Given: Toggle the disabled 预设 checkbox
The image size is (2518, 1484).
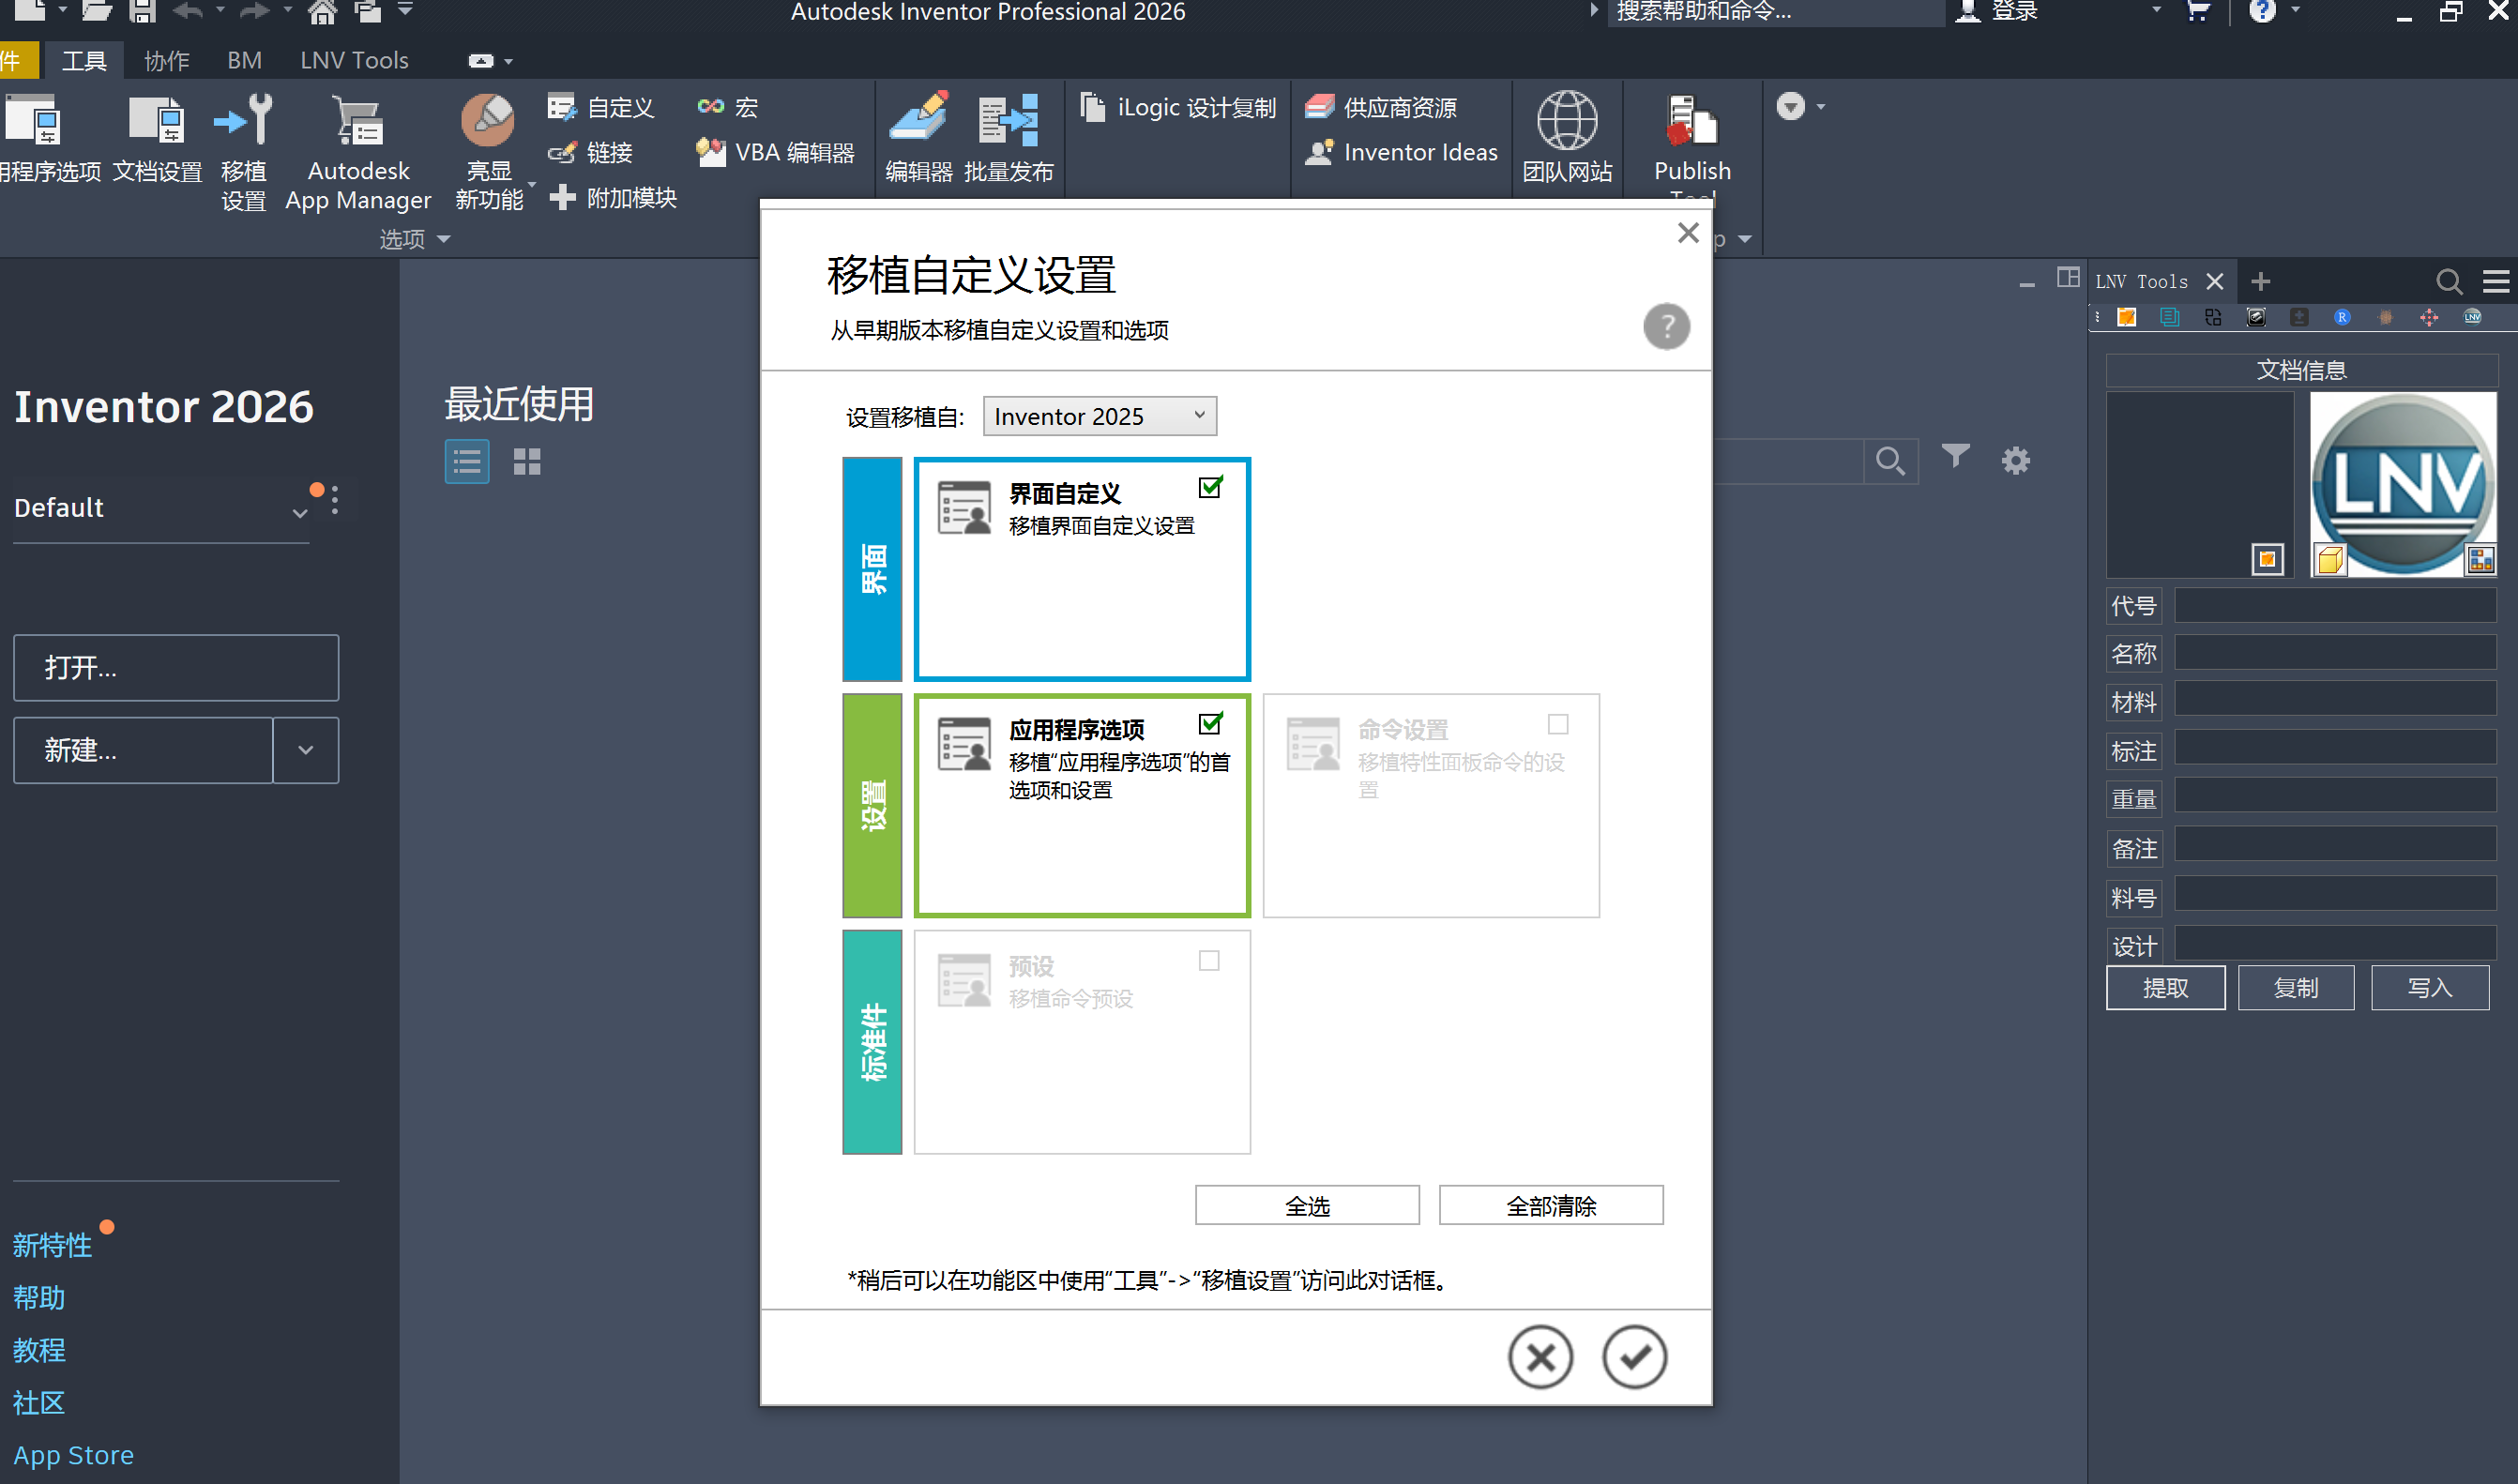Looking at the screenshot, I should 1209,961.
